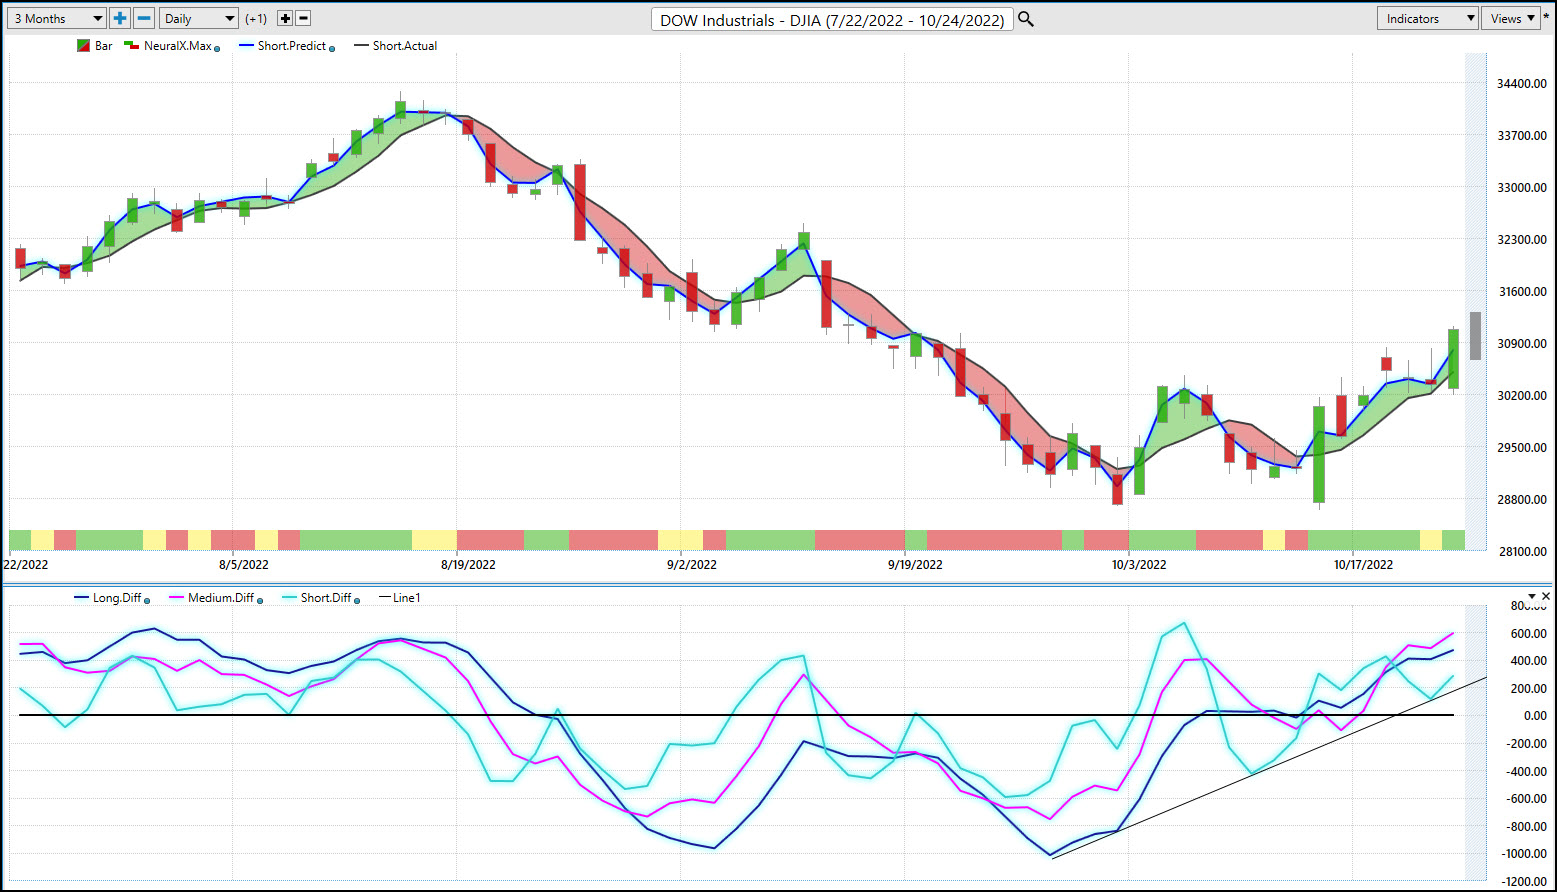Click the black minus forecast decrement button

304,18
